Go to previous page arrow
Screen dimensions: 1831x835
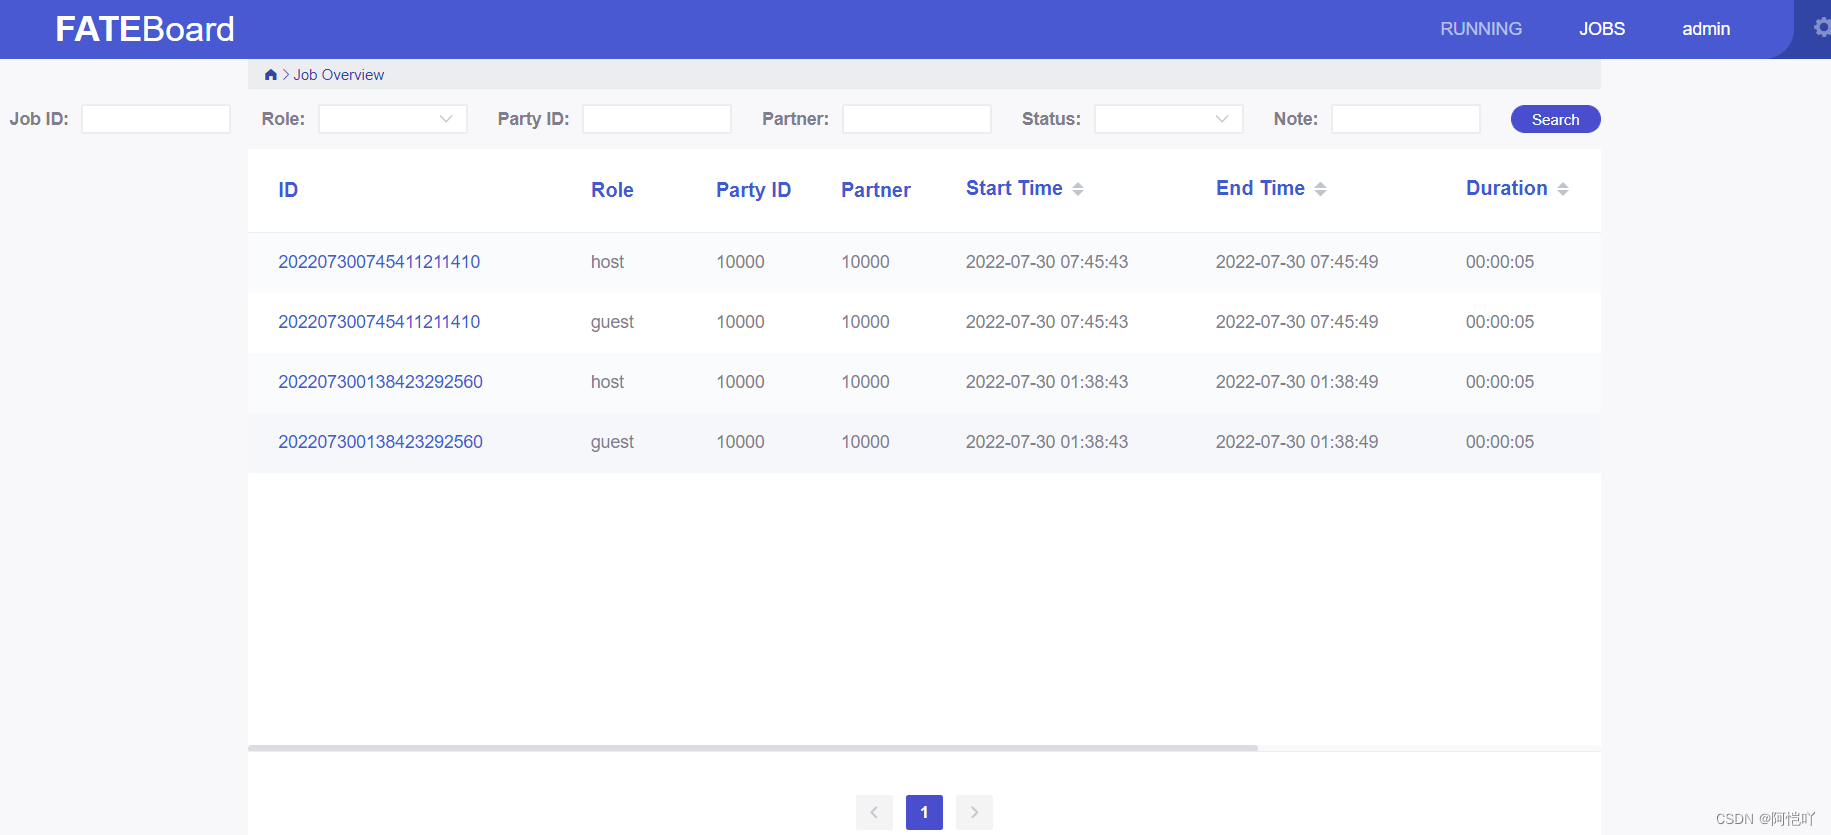[874, 812]
